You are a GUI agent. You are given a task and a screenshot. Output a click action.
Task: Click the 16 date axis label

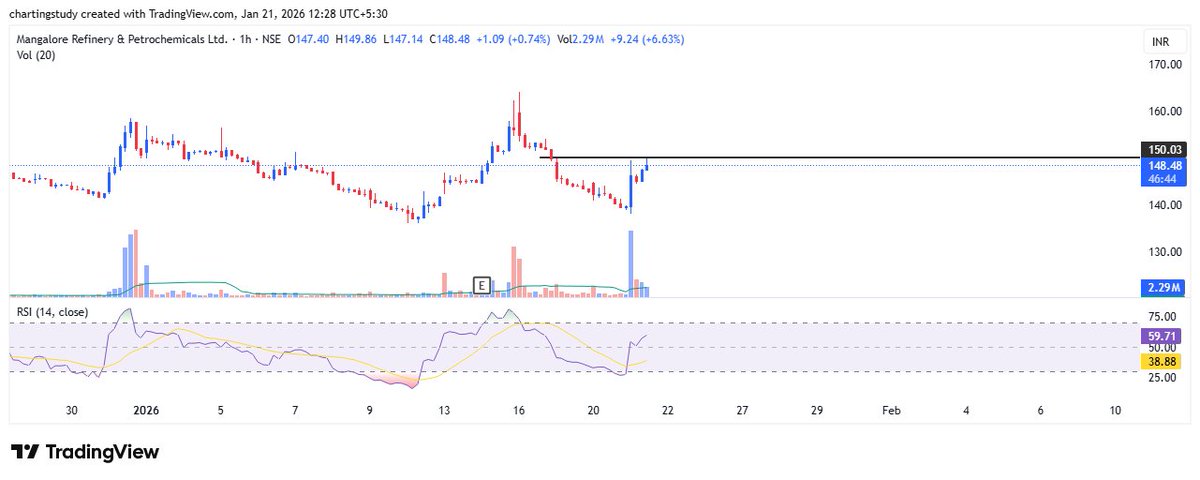[518, 410]
